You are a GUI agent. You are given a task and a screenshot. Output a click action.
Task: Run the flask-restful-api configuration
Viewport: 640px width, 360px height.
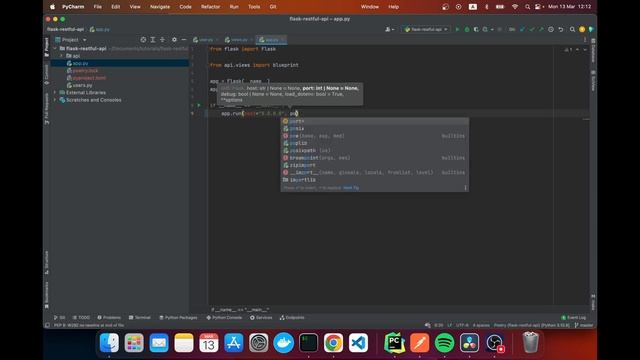pyautogui.click(x=457, y=29)
